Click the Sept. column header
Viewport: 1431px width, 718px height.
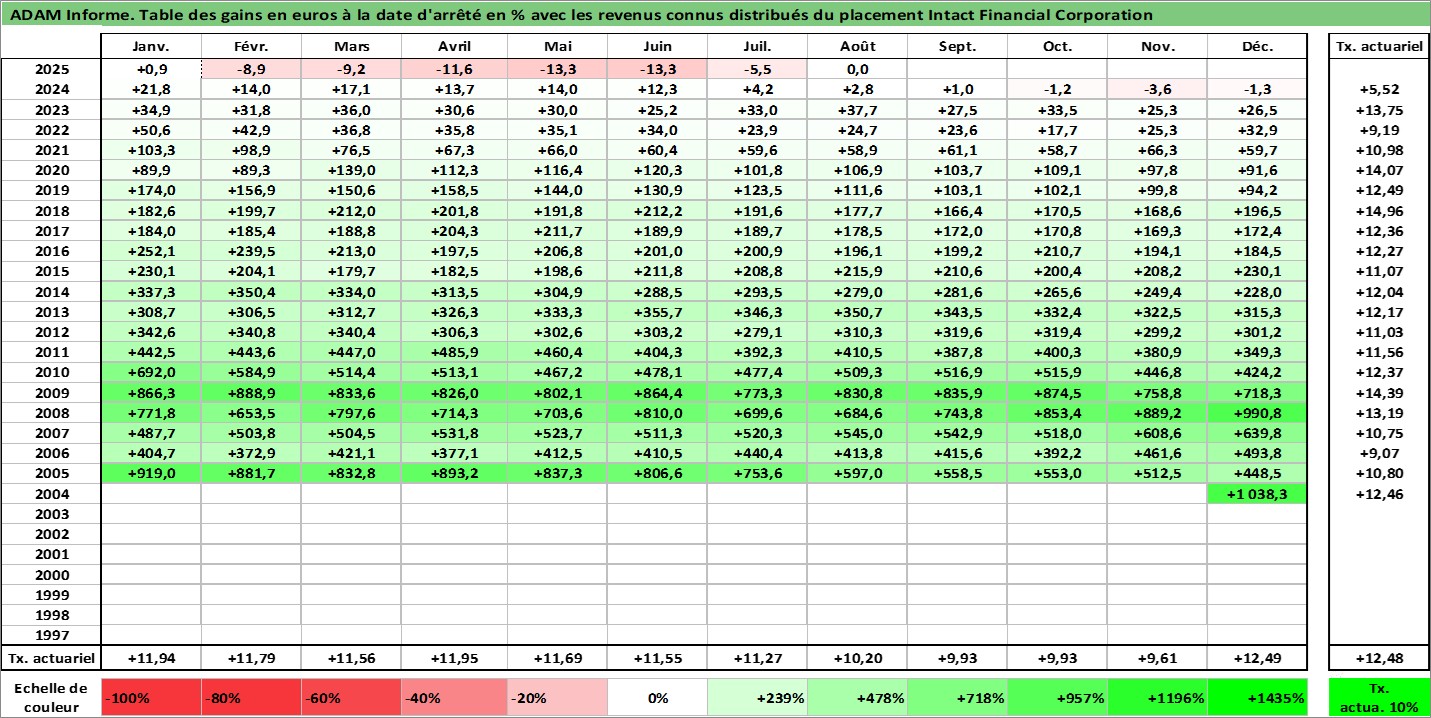pyautogui.click(x=957, y=47)
